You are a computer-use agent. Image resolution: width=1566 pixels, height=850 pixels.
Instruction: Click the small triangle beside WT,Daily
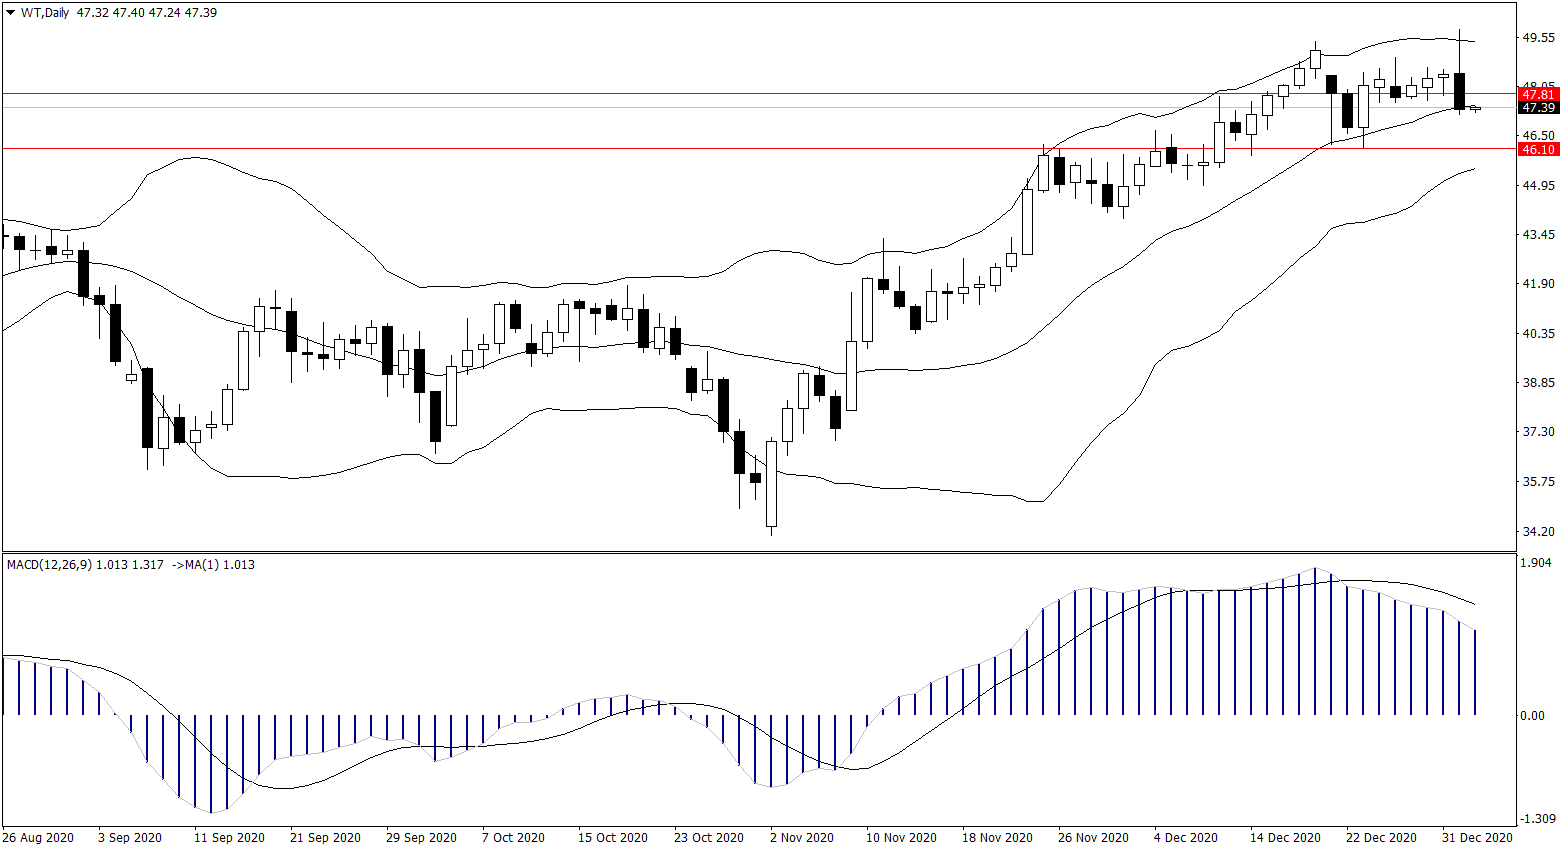point(11,13)
